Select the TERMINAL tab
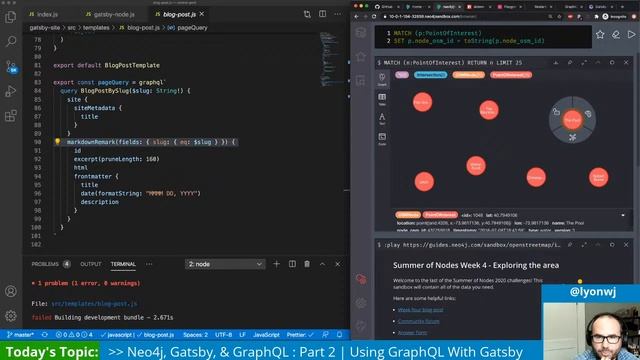 pyautogui.click(x=123, y=264)
